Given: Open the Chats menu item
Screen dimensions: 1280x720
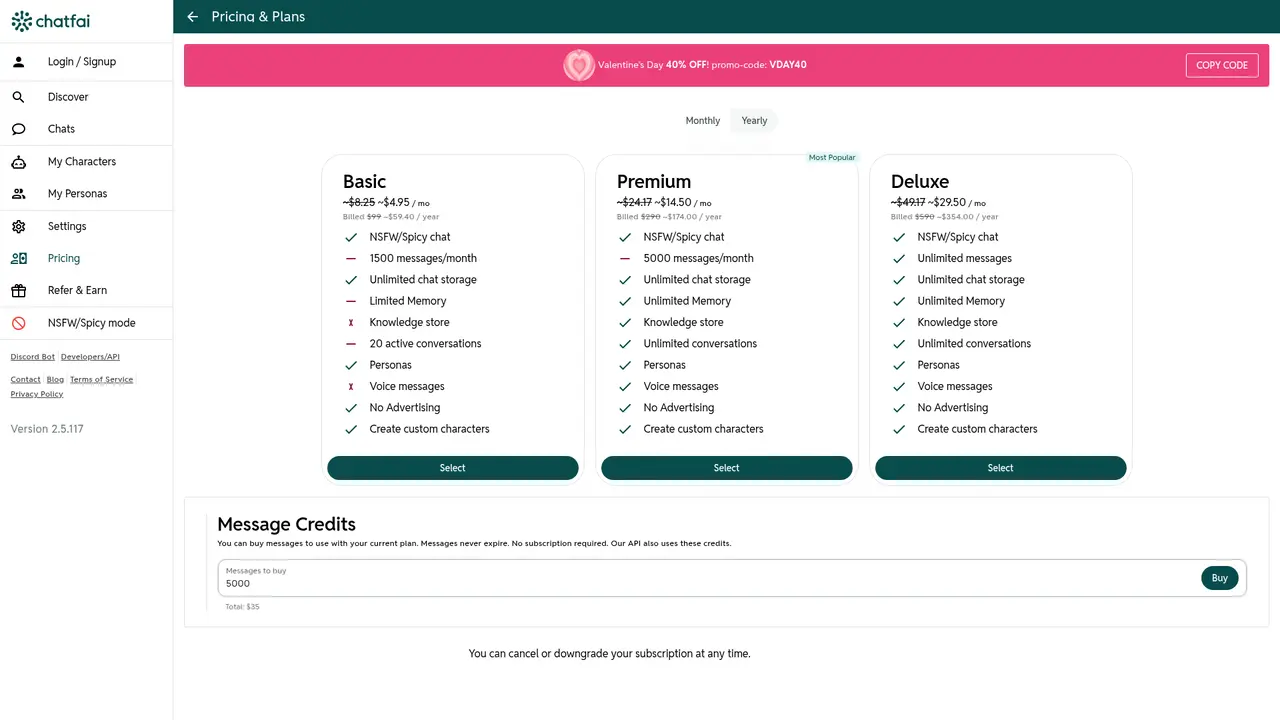Looking at the screenshot, I should click(x=61, y=129).
